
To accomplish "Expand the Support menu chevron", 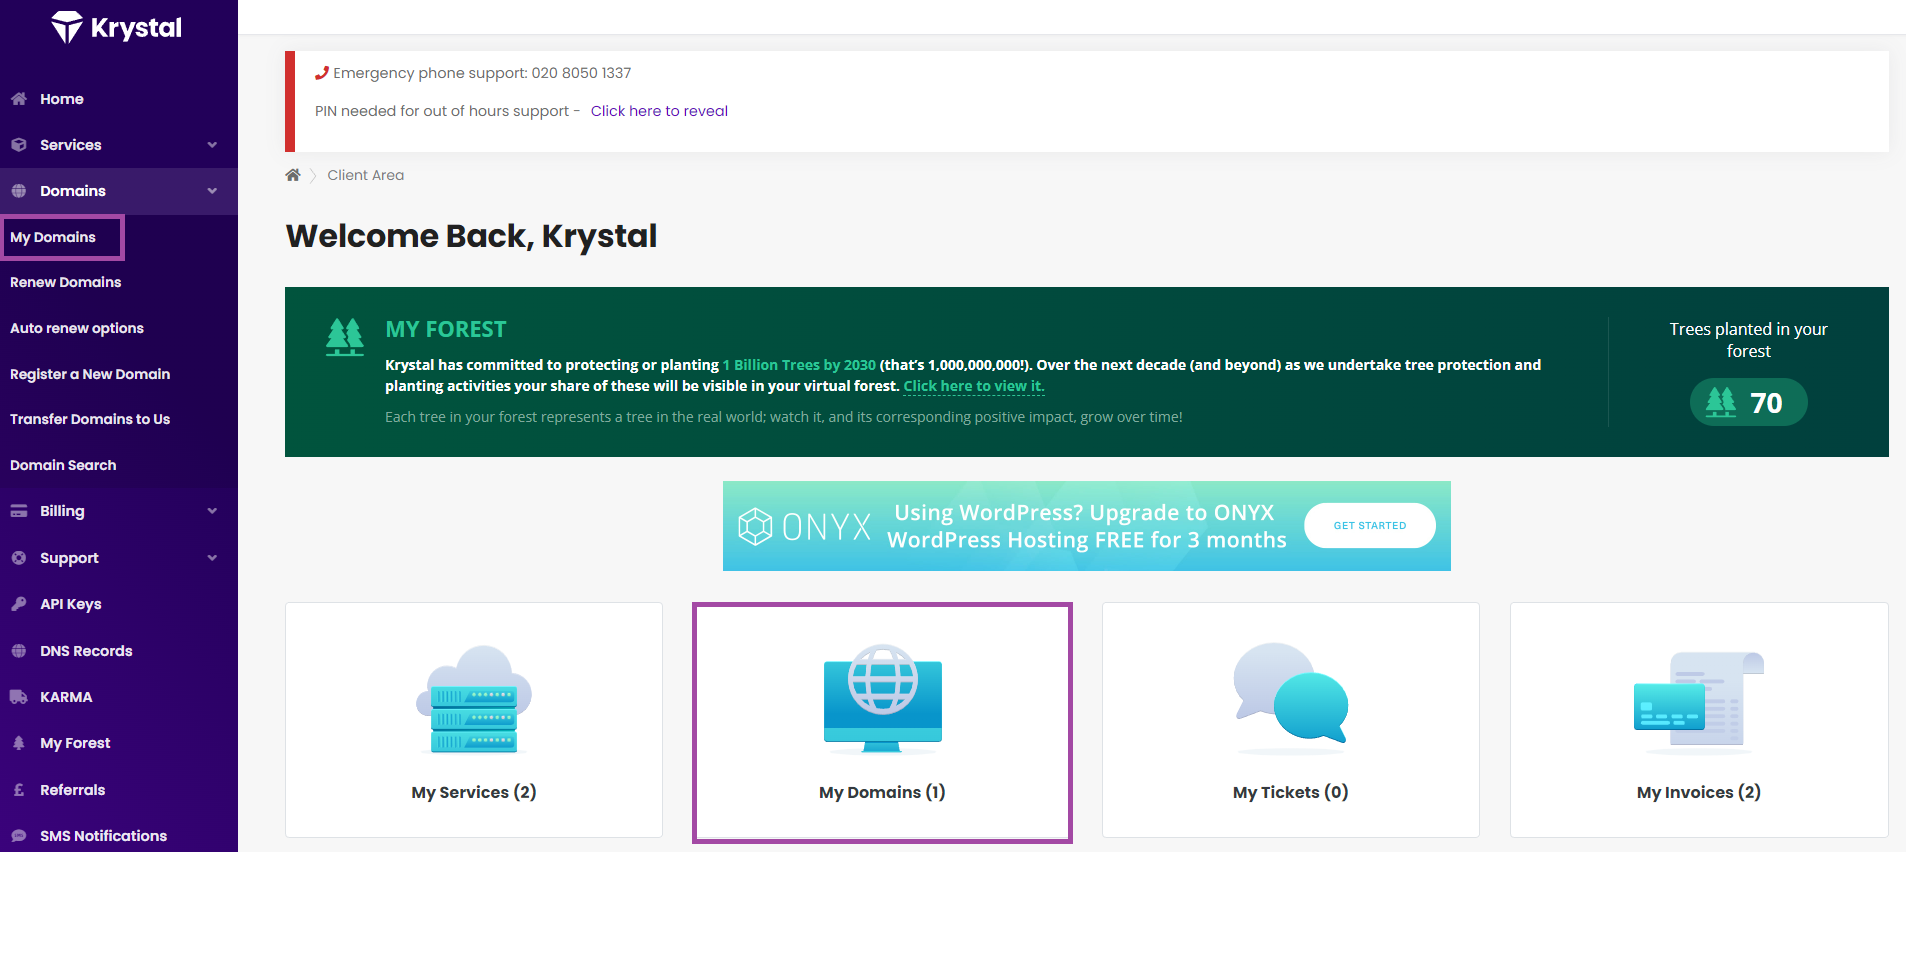I will [212, 558].
